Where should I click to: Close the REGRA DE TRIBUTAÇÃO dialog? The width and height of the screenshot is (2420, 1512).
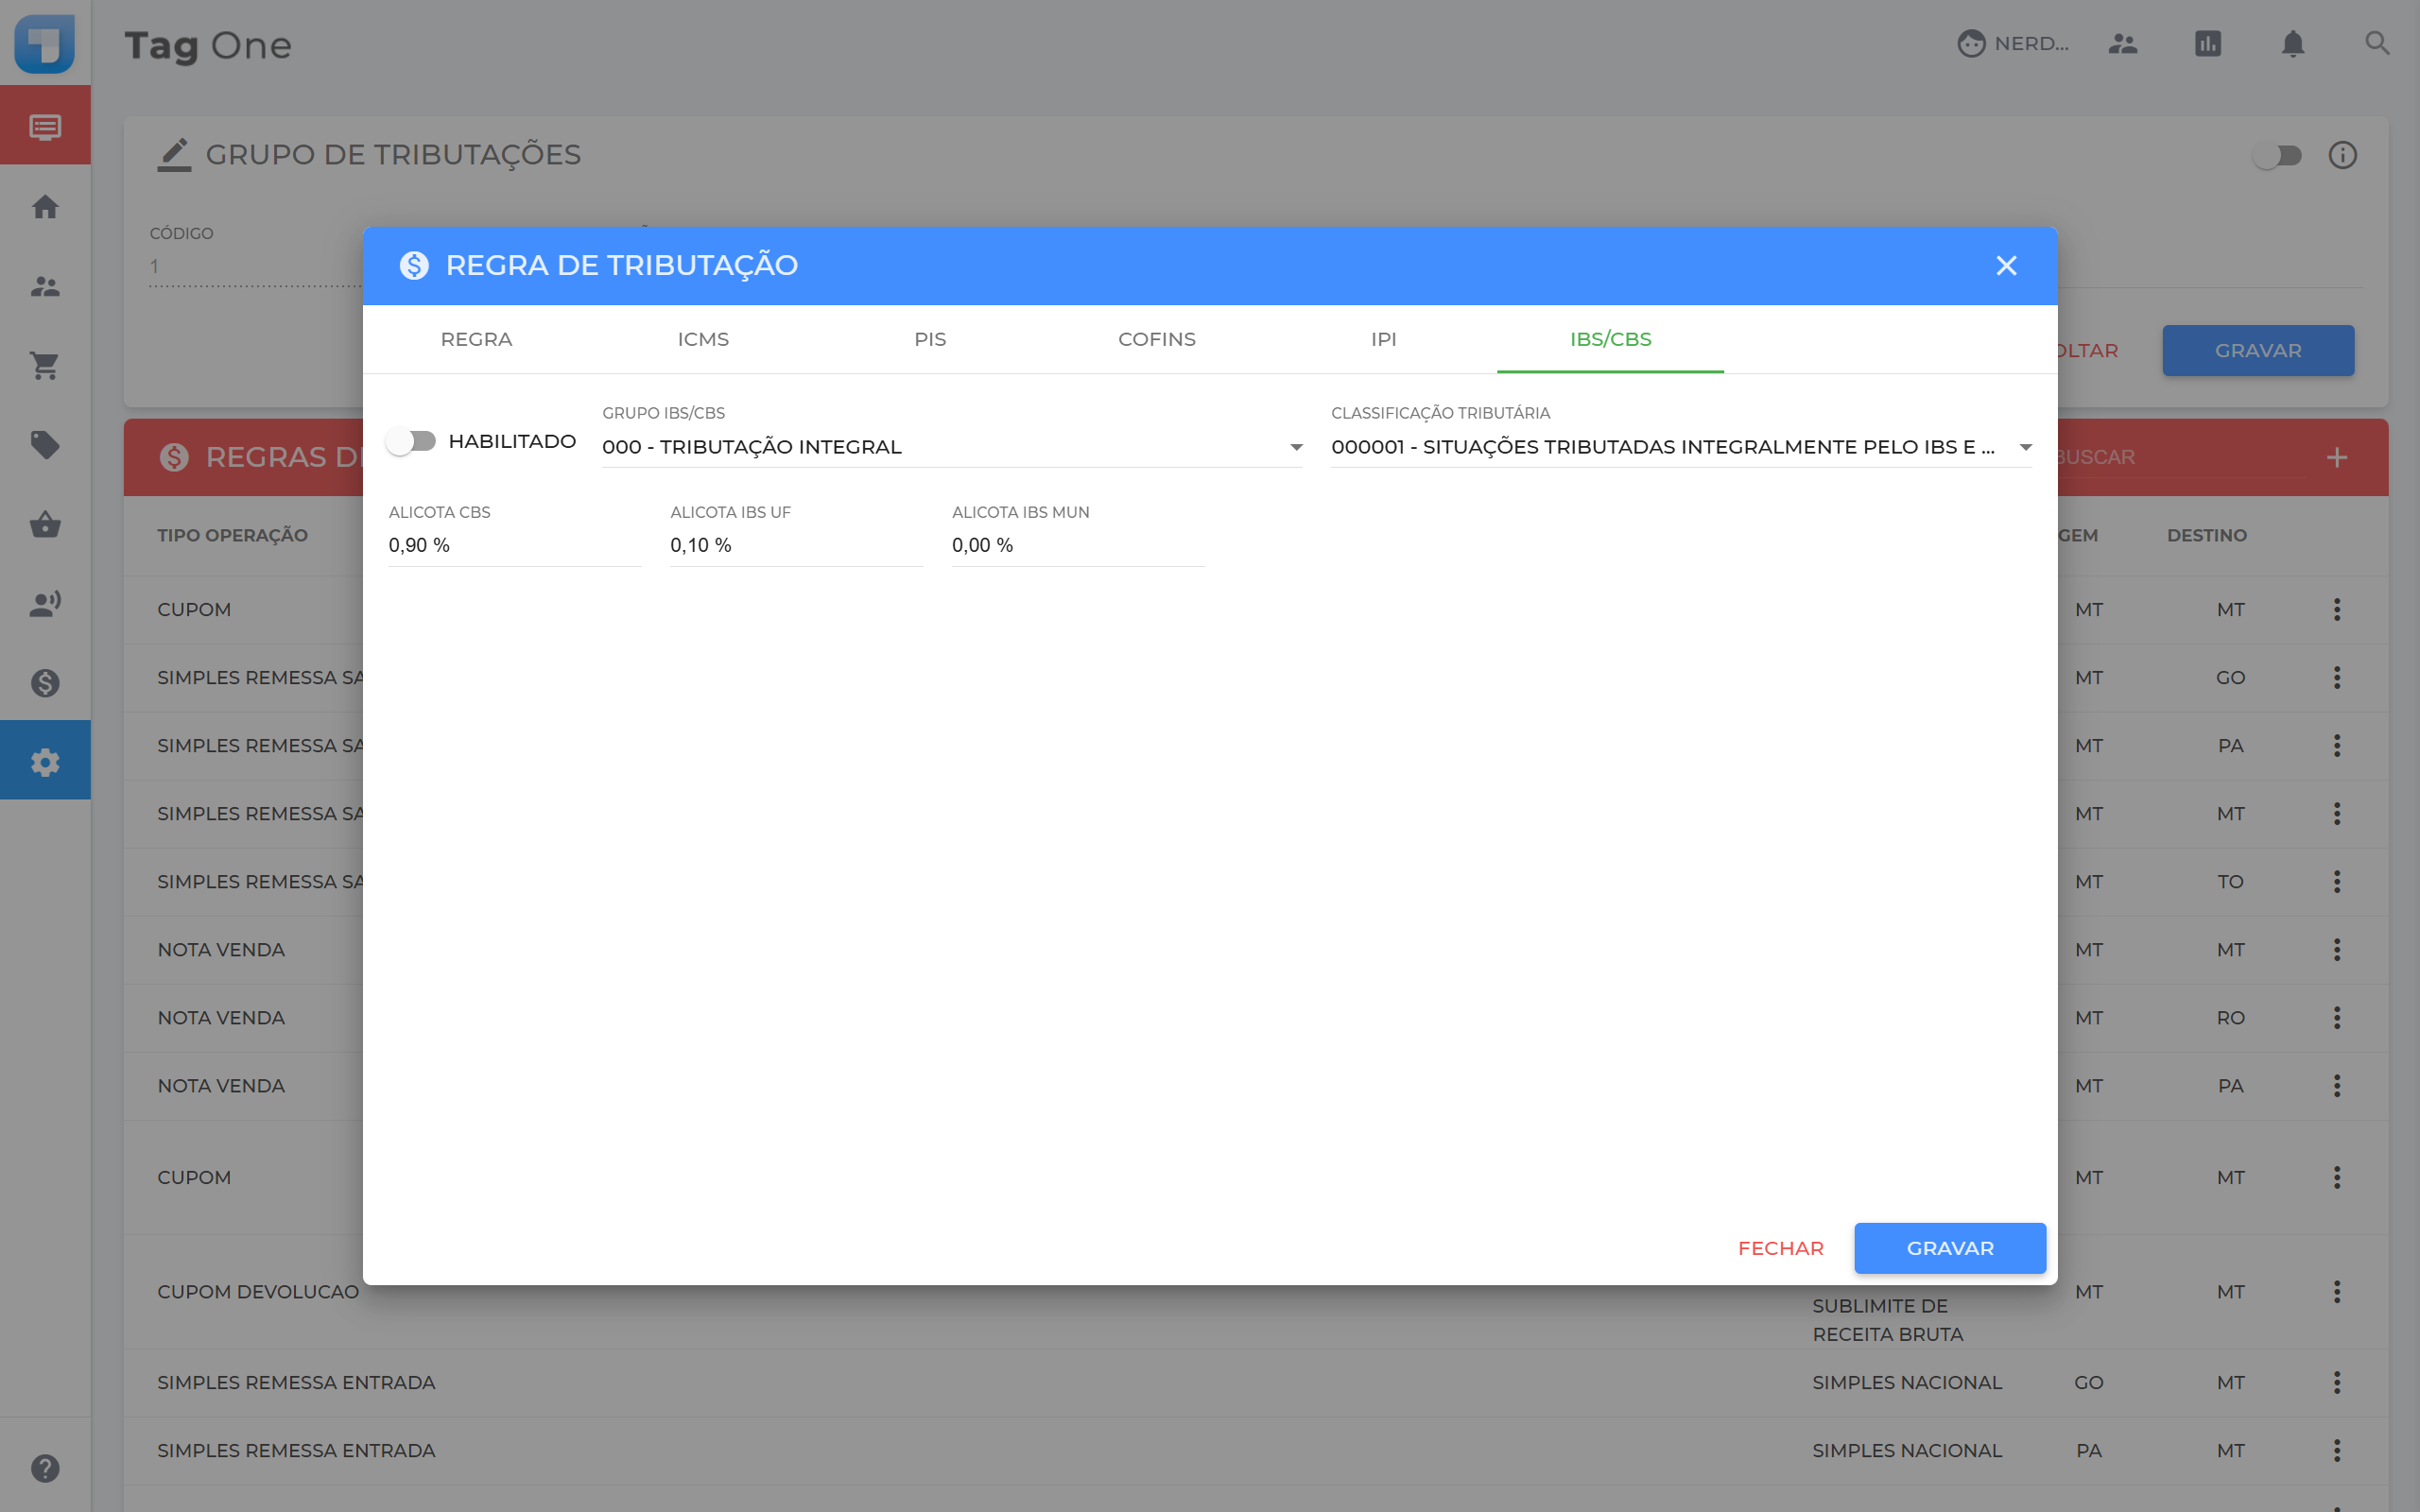2005,265
